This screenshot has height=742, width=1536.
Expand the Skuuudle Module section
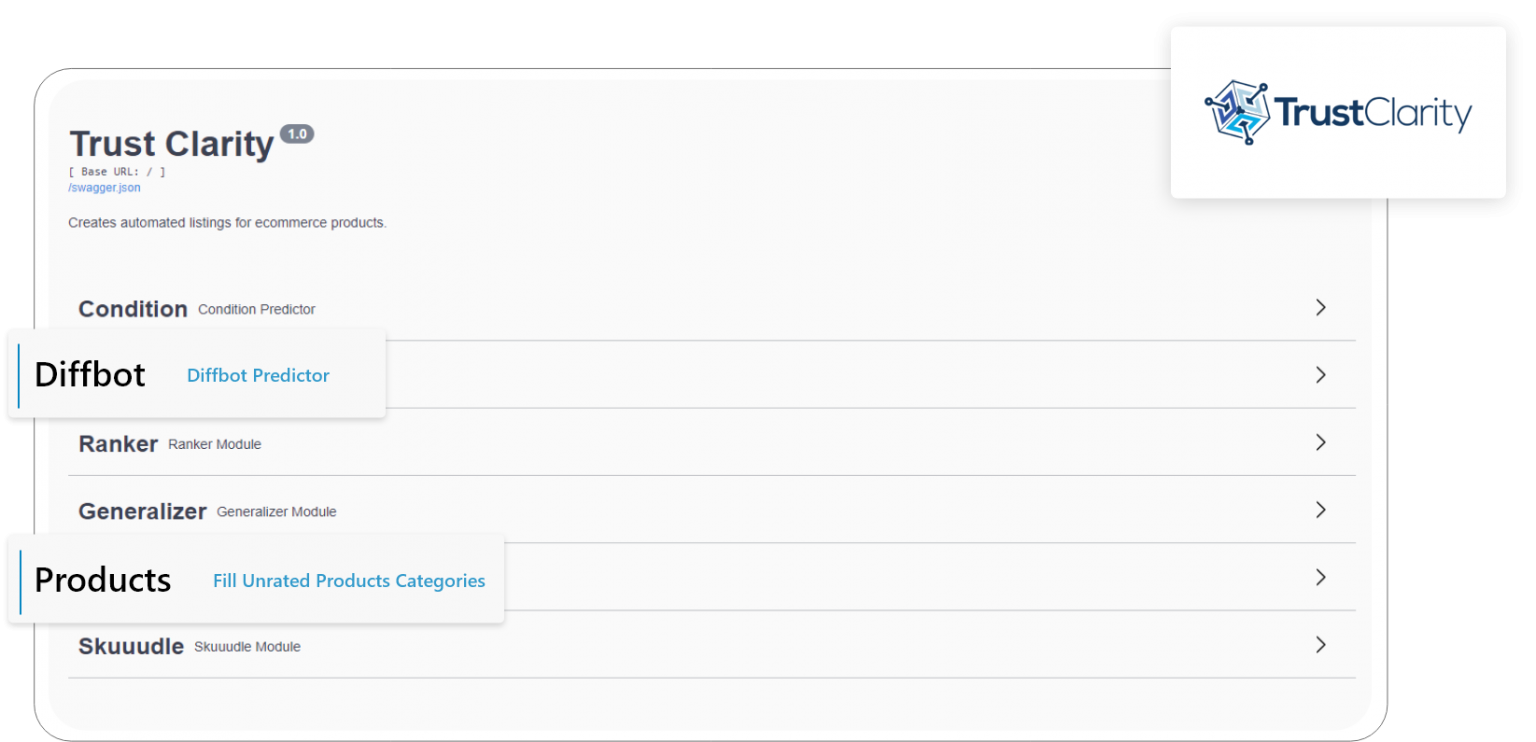tap(1320, 645)
